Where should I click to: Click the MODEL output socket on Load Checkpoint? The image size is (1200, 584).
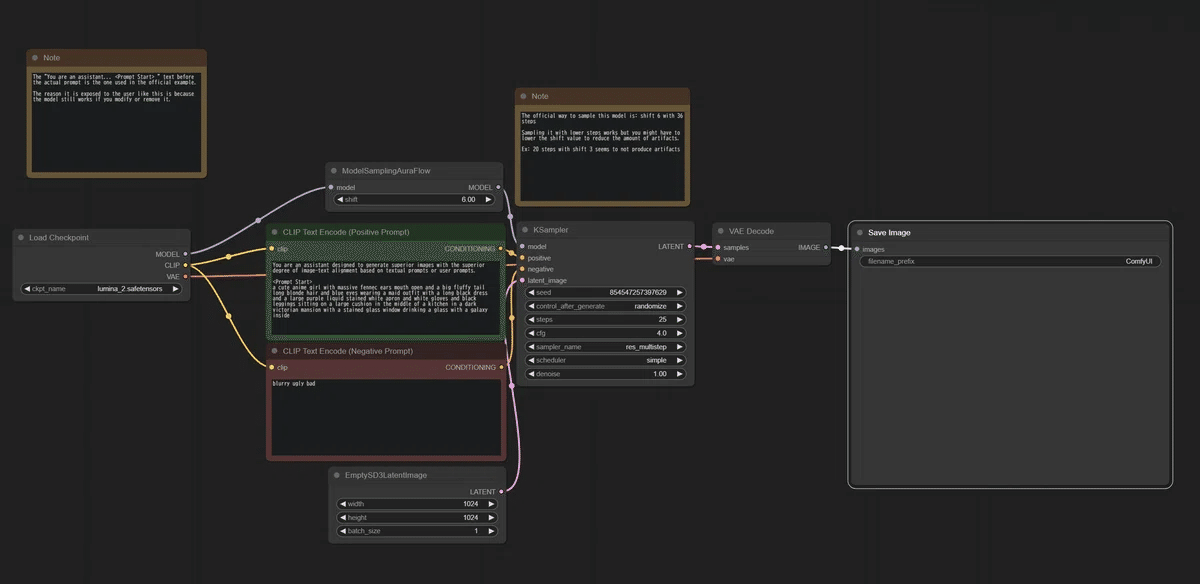185,254
